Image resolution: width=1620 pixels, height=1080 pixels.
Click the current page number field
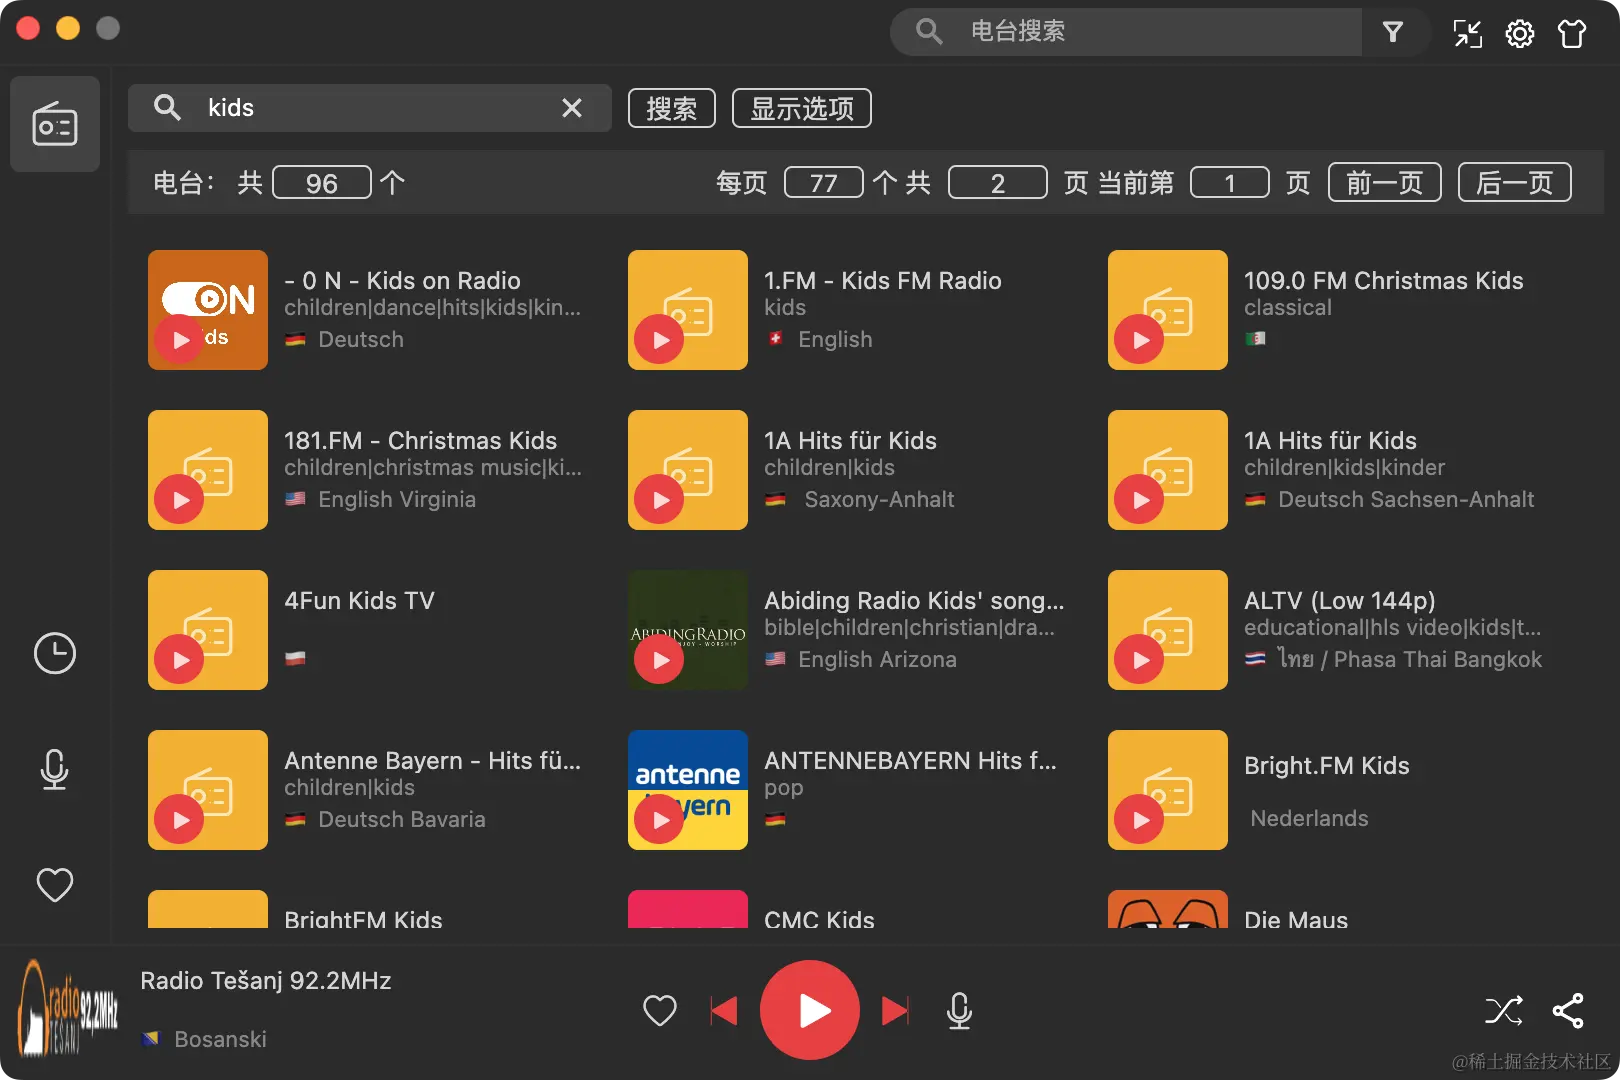pyautogui.click(x=1230, y=182)
